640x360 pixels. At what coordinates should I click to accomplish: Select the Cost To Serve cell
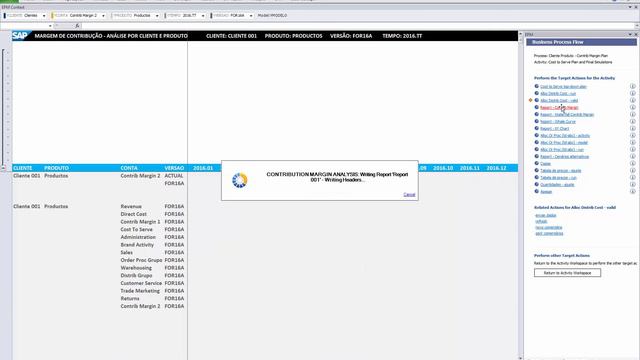tap(136, 229)
